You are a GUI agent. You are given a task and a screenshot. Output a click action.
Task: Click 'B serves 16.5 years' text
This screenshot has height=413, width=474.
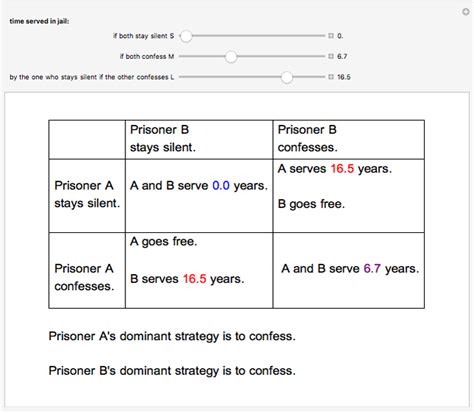187,279
